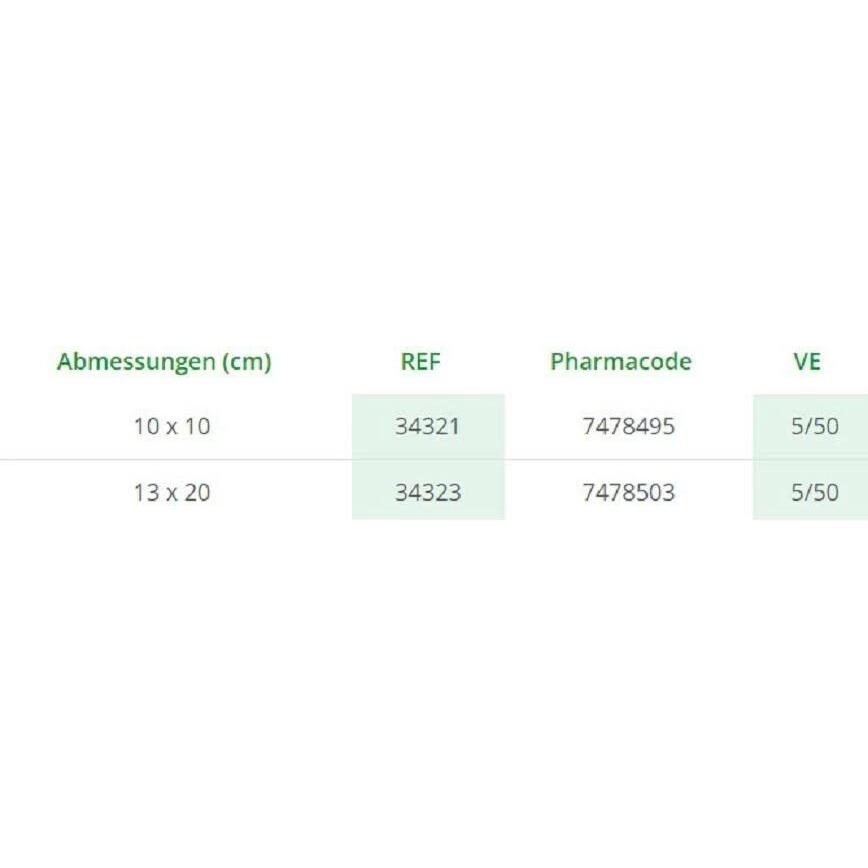Click the word "Abmessungen" in the header
This screenshot has width=868, height=868.
[136, 362]
